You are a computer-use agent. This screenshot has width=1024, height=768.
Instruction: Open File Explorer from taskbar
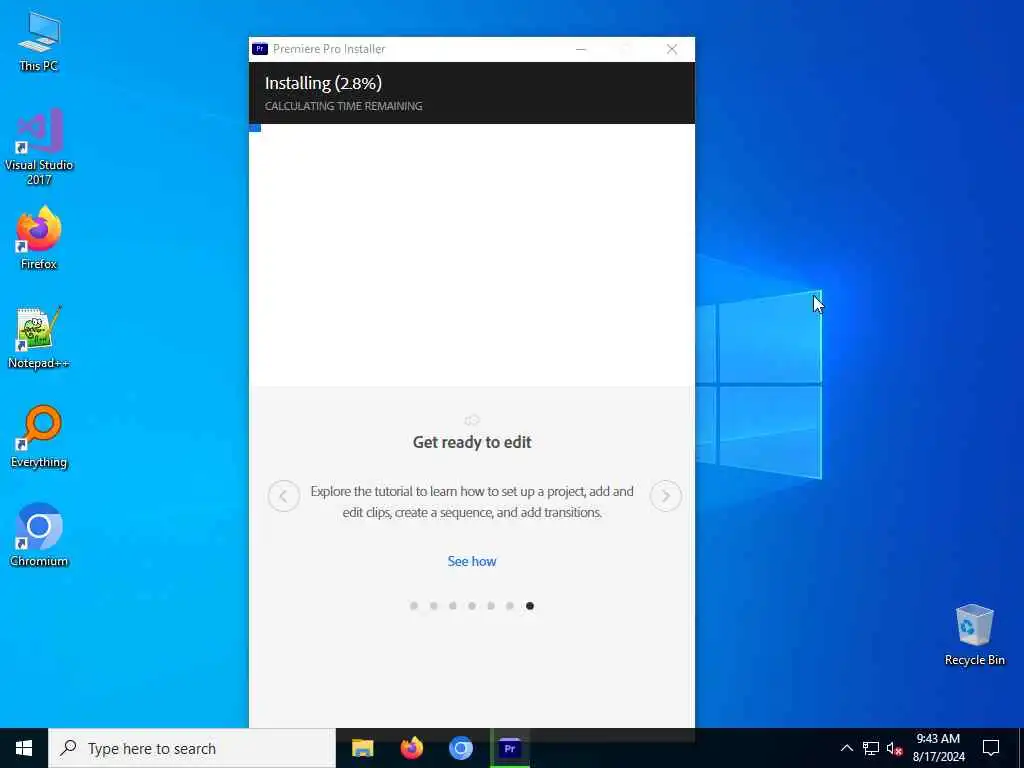coord(362,748)
